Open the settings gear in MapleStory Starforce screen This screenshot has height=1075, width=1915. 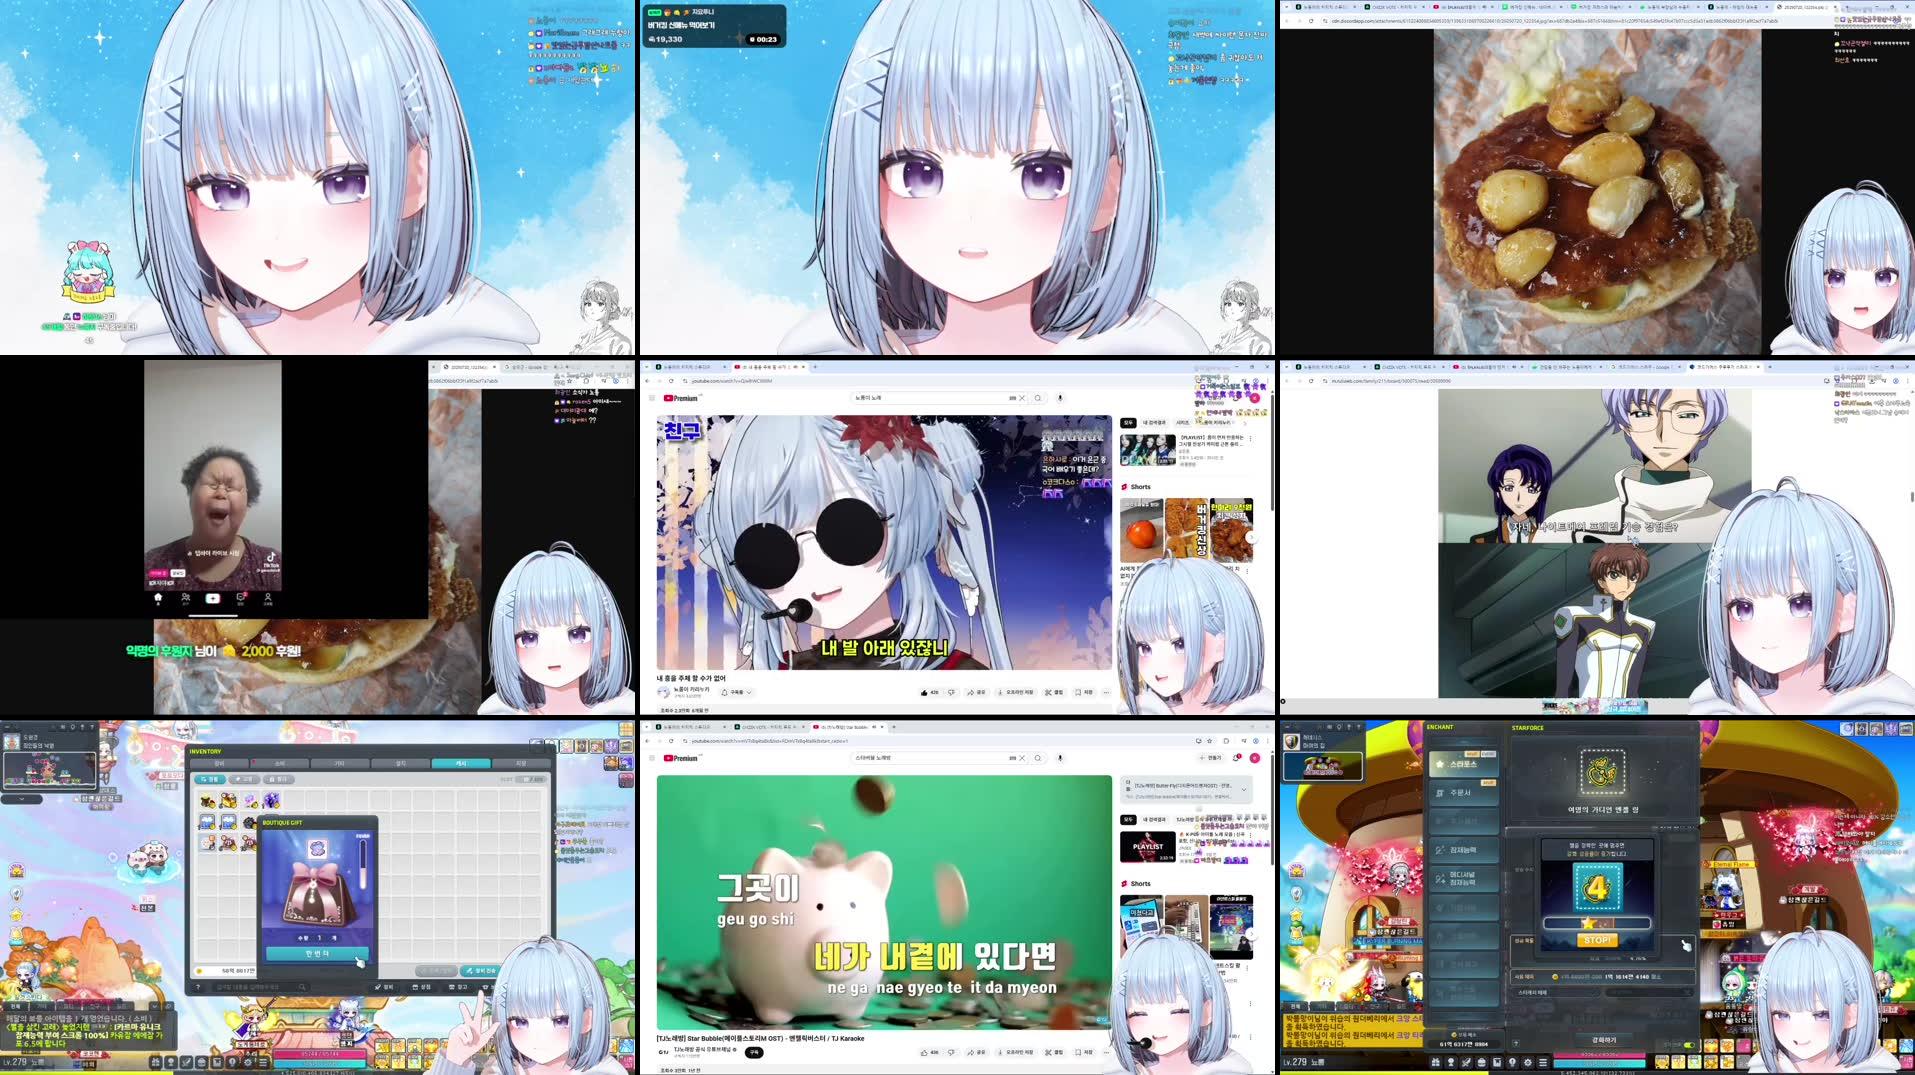(1528, 1062)
